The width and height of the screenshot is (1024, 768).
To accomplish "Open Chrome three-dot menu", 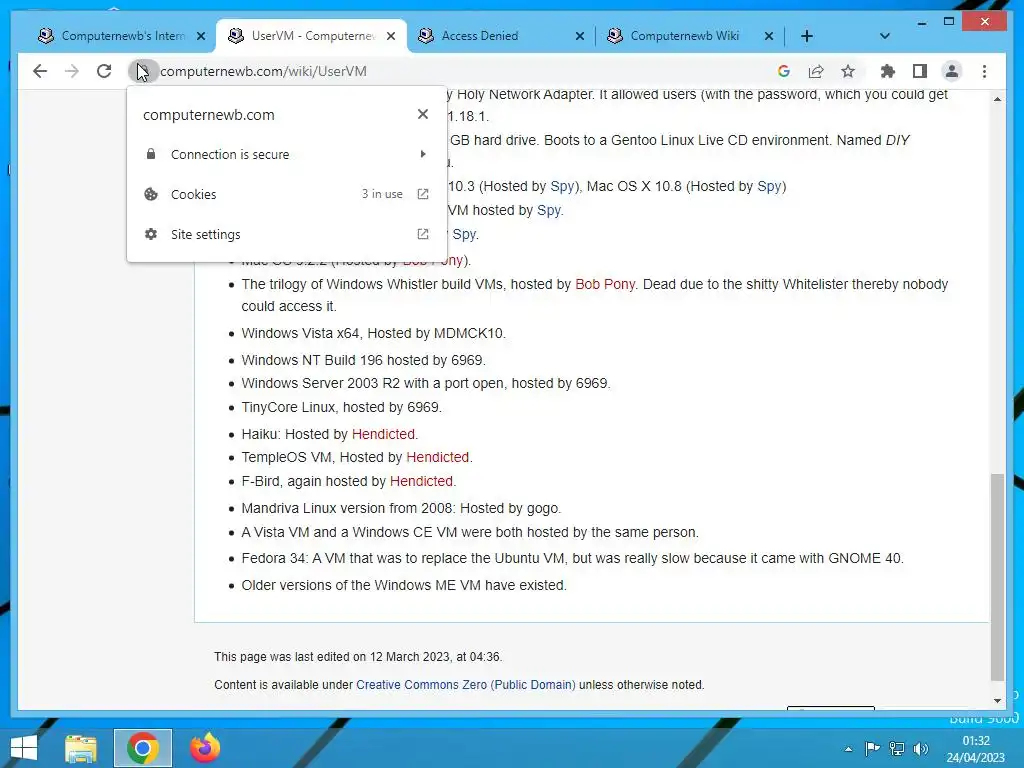I will [x=984, y=71].
